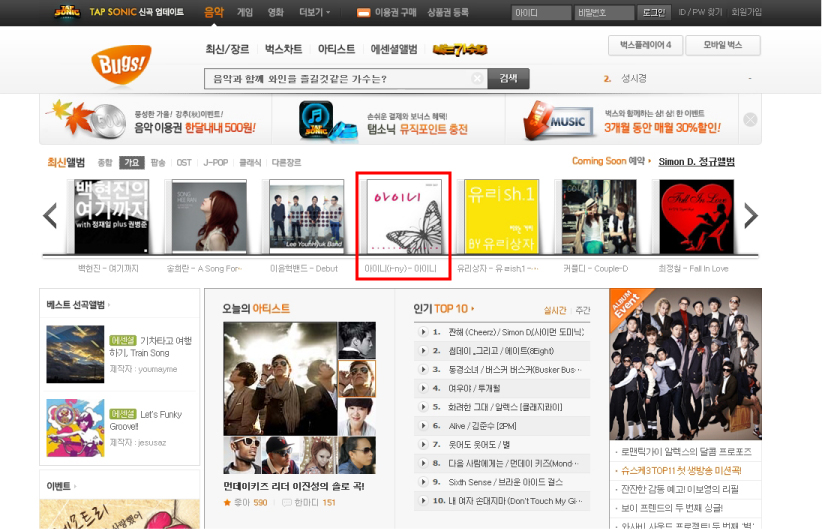Show previous albums with left arrow
Image resolution: width=822 pixels, height=529 pixels.
point(50,216)
